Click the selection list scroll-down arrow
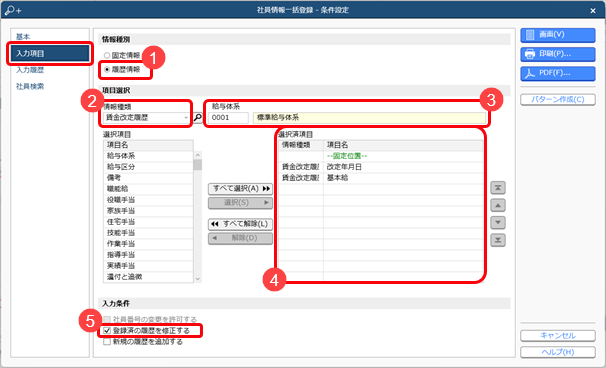606x368 pixels. pos(198,278)
